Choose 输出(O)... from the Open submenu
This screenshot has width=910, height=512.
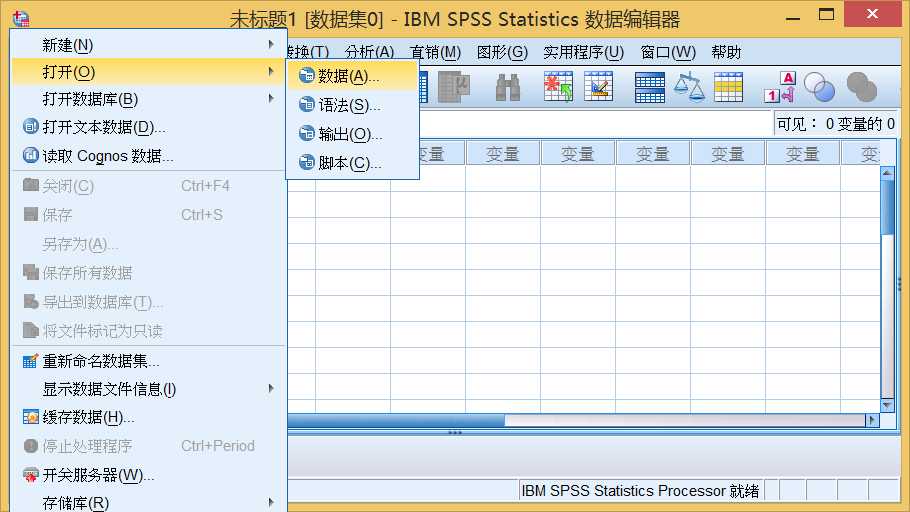click(352, 134)
